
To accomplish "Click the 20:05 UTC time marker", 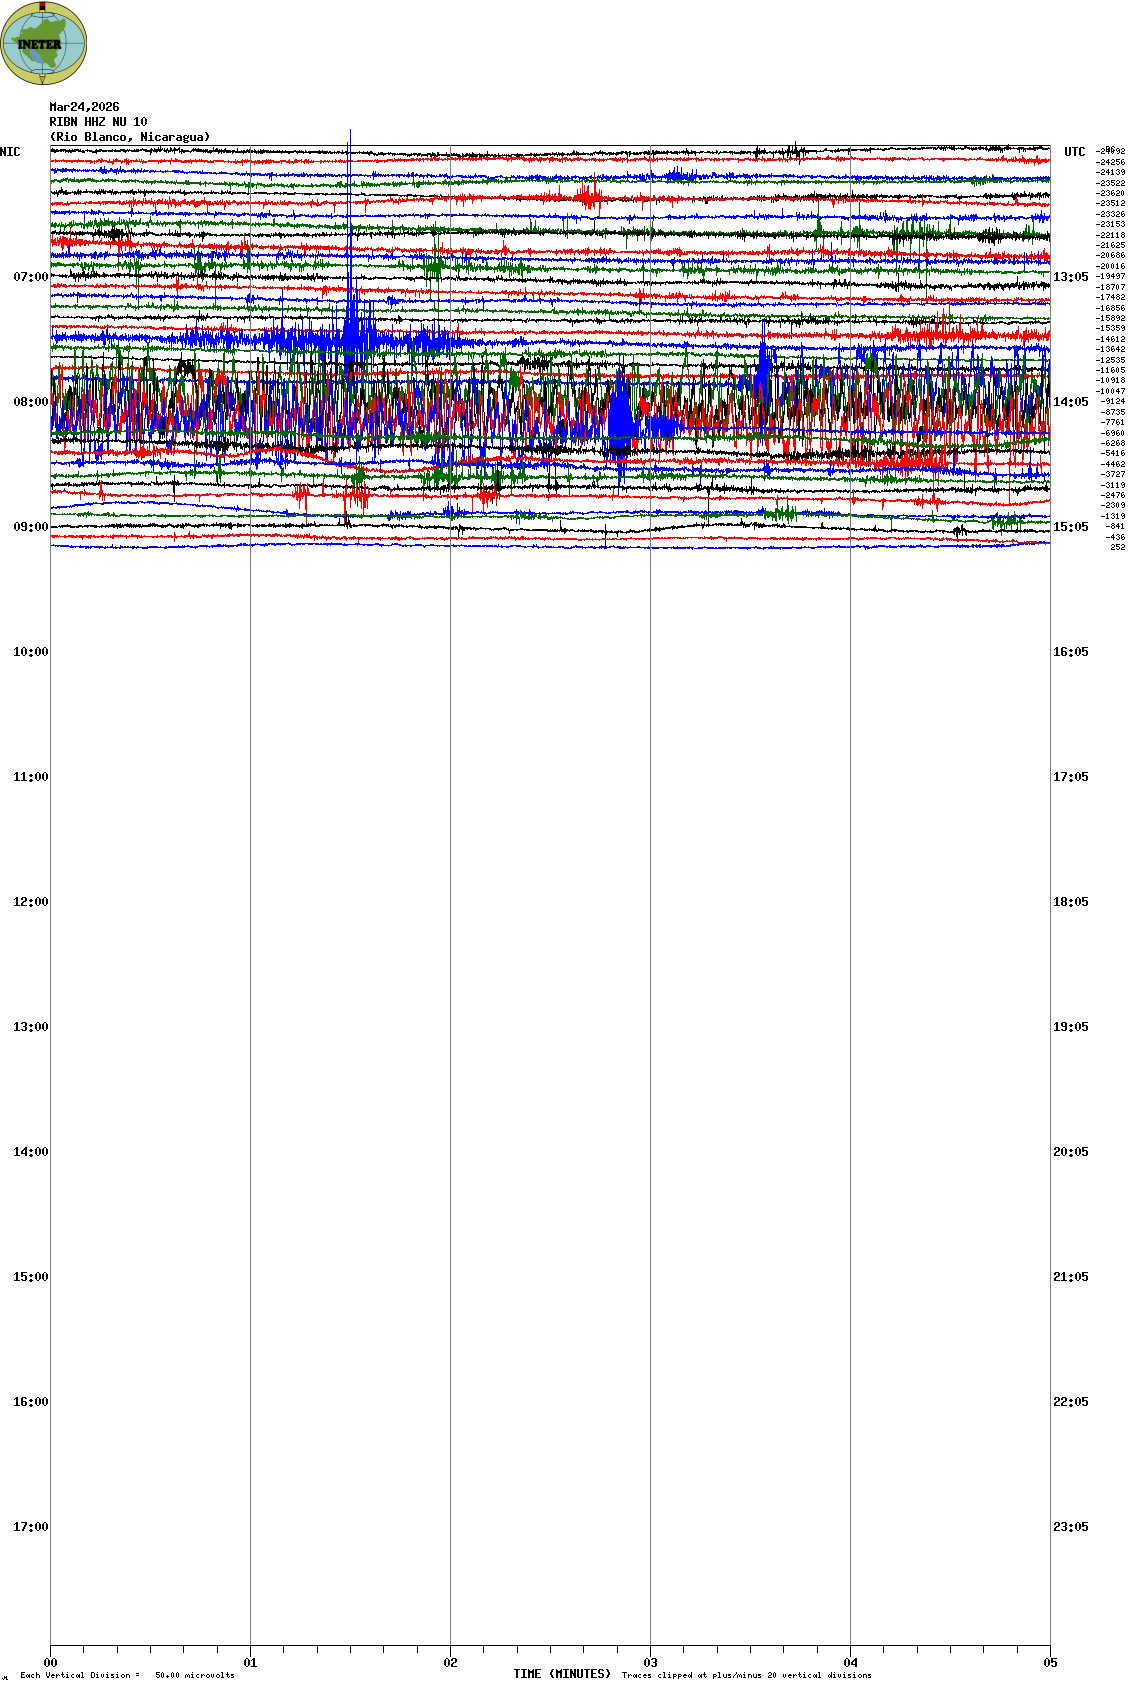I will pos(1070,1152).
